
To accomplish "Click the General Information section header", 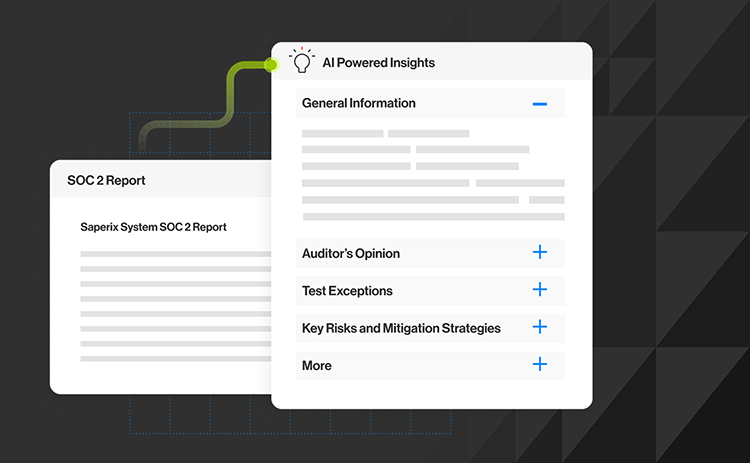I will point(359,103).
